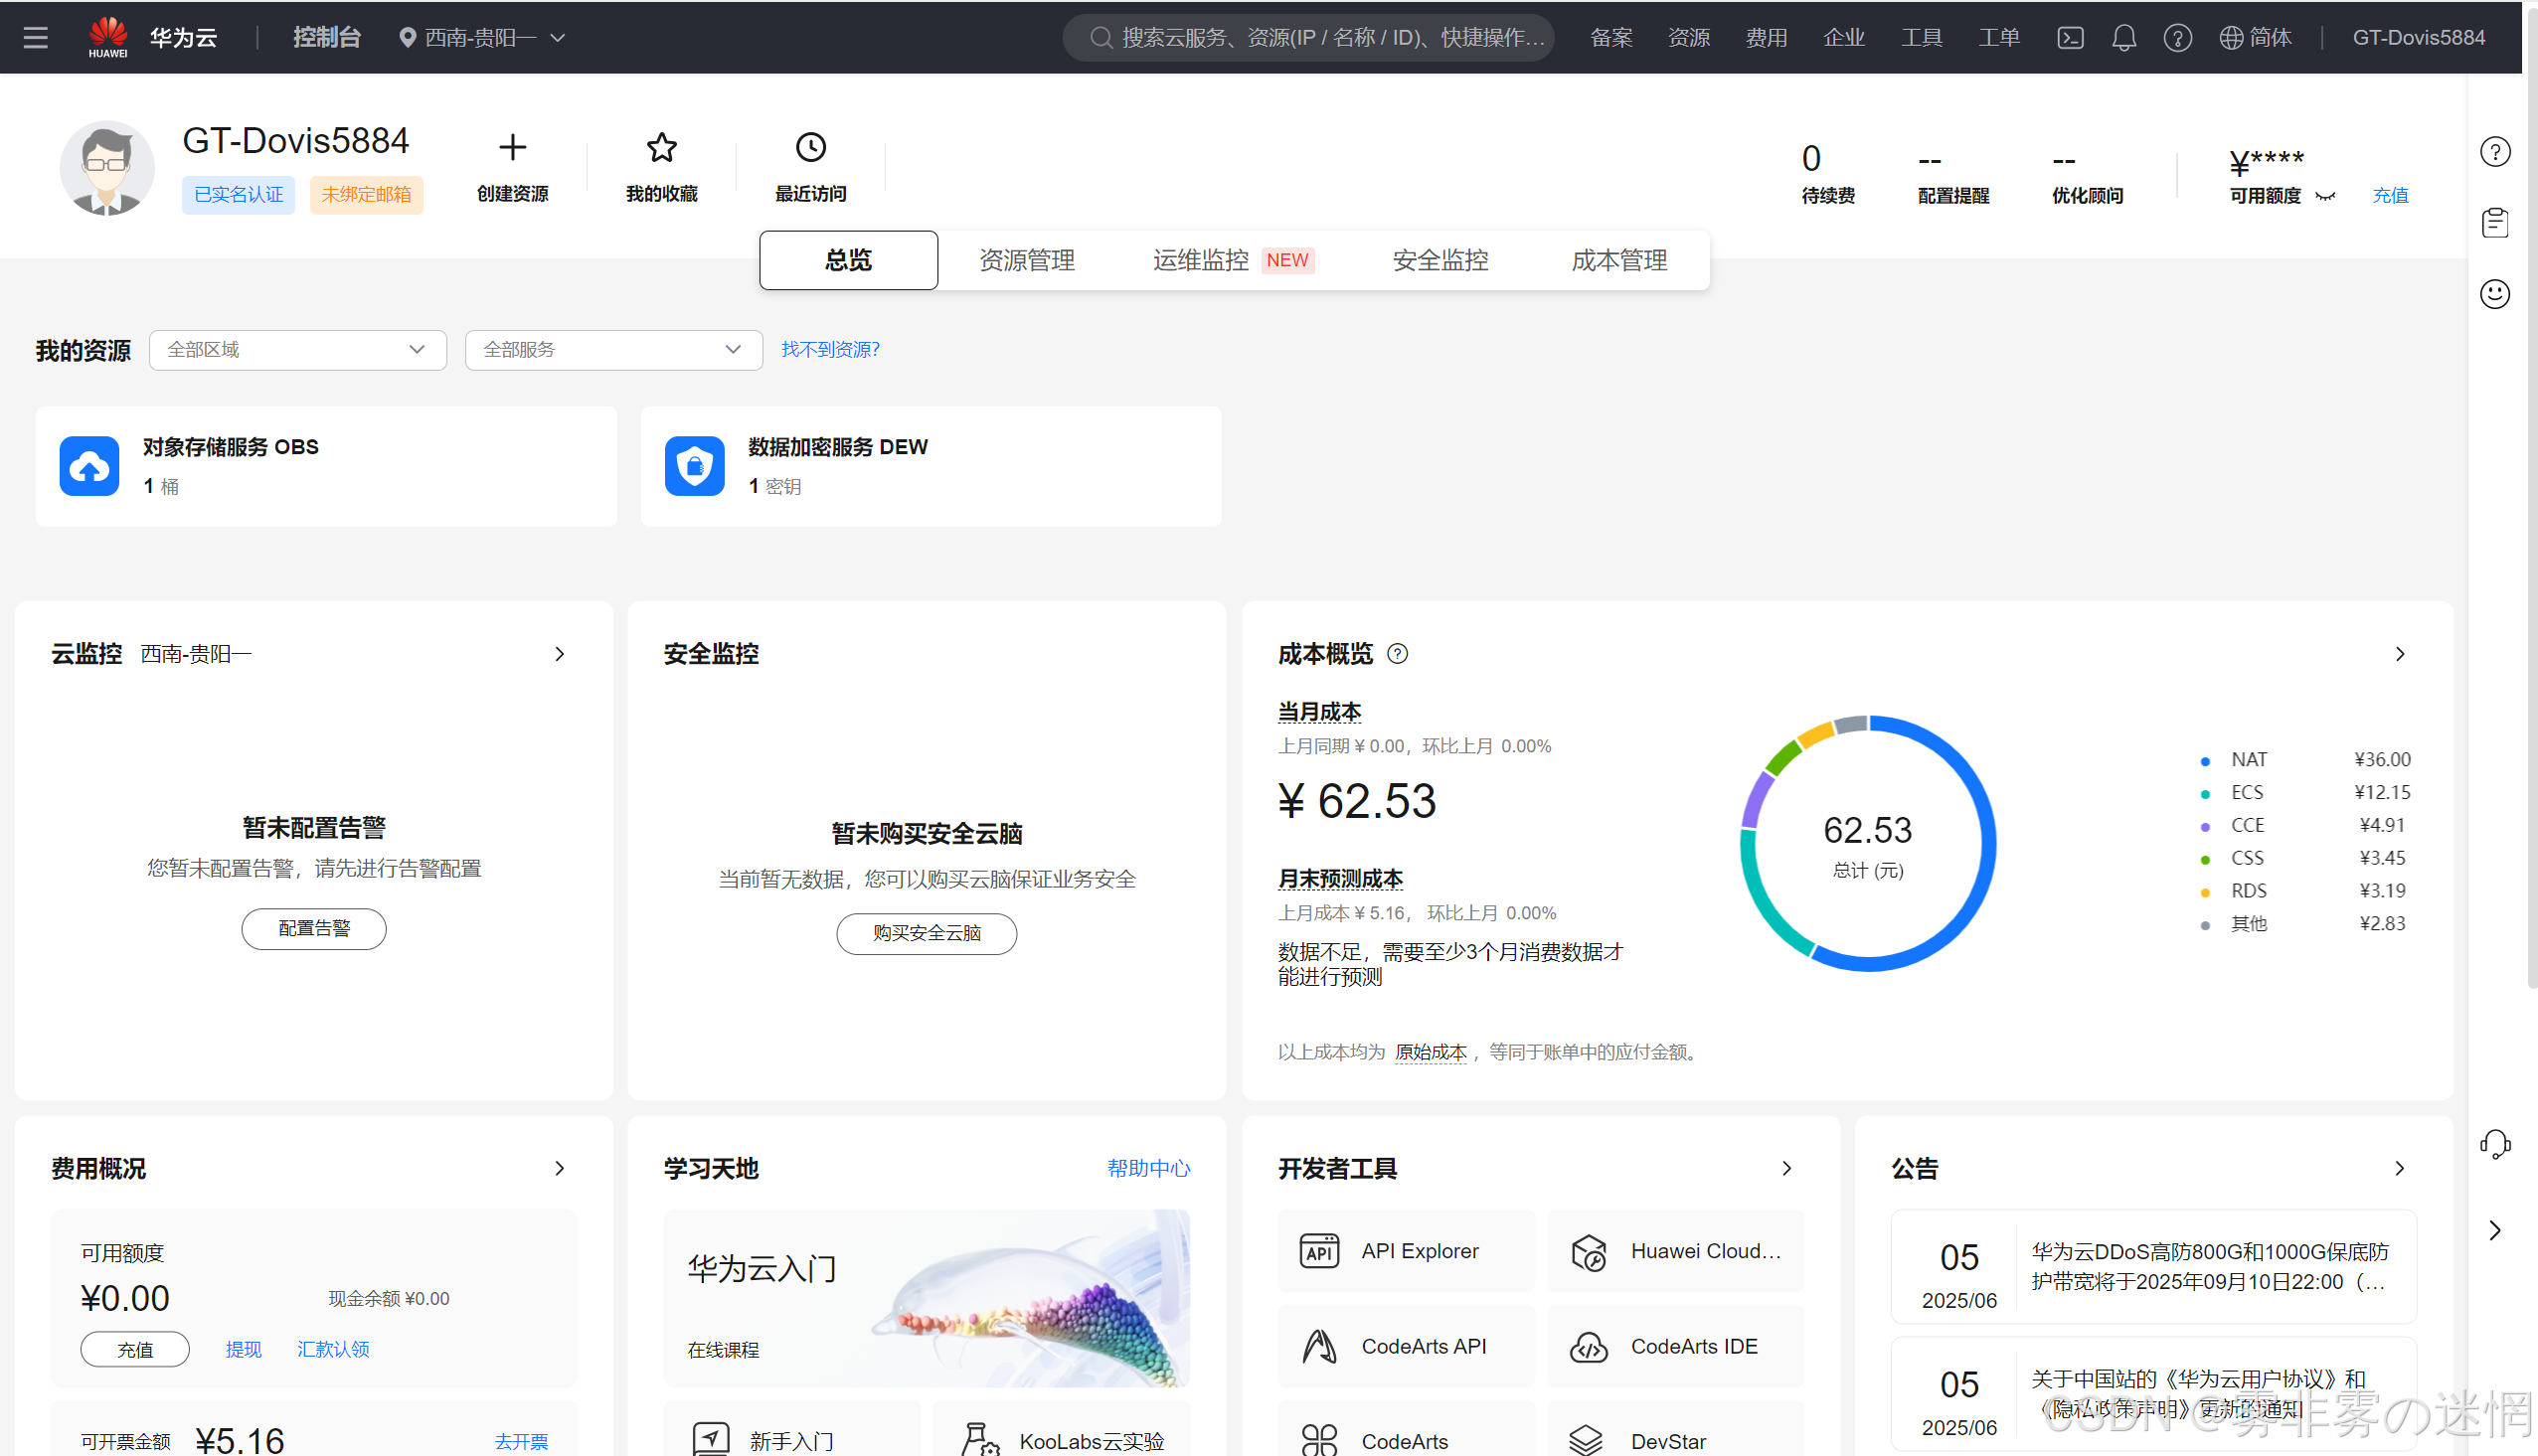
Task: Open the DDoS announcement dated 2025/06
Action: 2154,1267
